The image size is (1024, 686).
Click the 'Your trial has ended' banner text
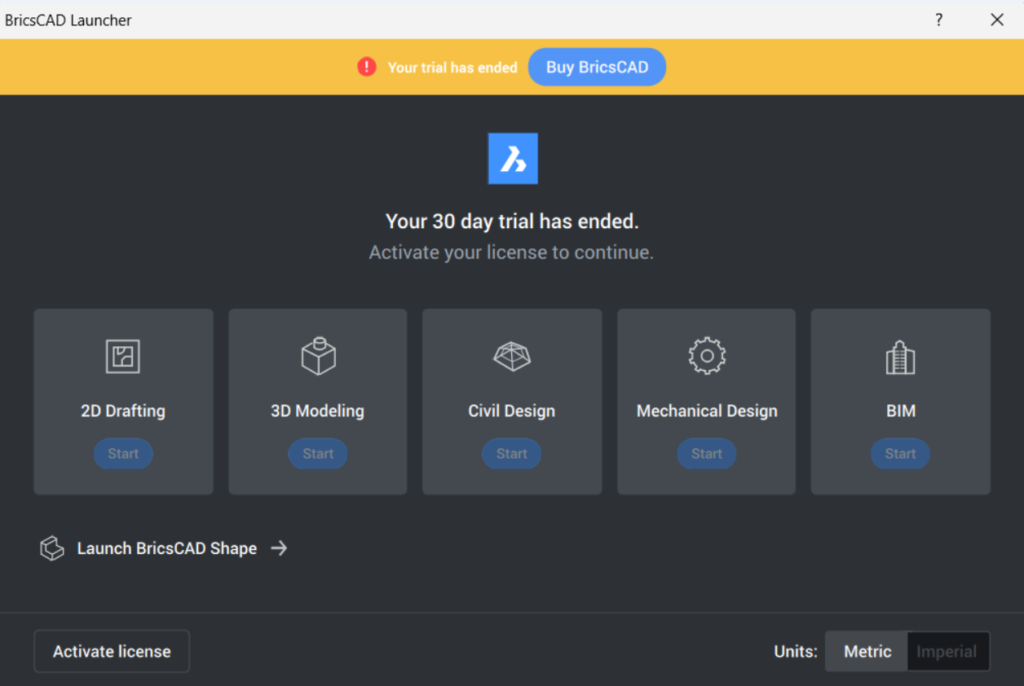(x=452, y=67)
